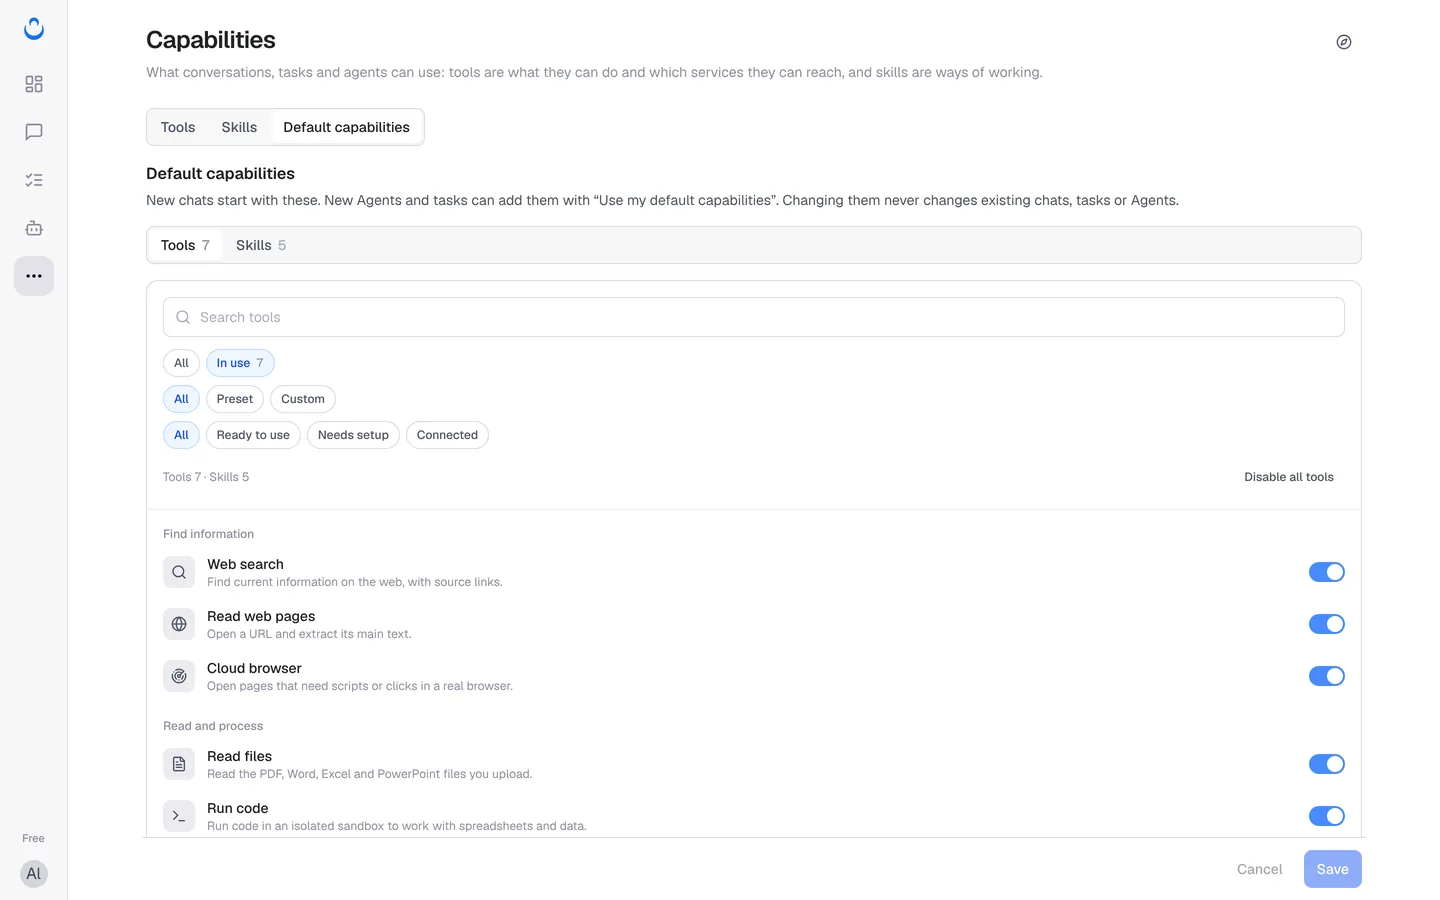Switch to the Skills top tab
The height and width of the screenshot is (900, 1440).
point(239,127)
